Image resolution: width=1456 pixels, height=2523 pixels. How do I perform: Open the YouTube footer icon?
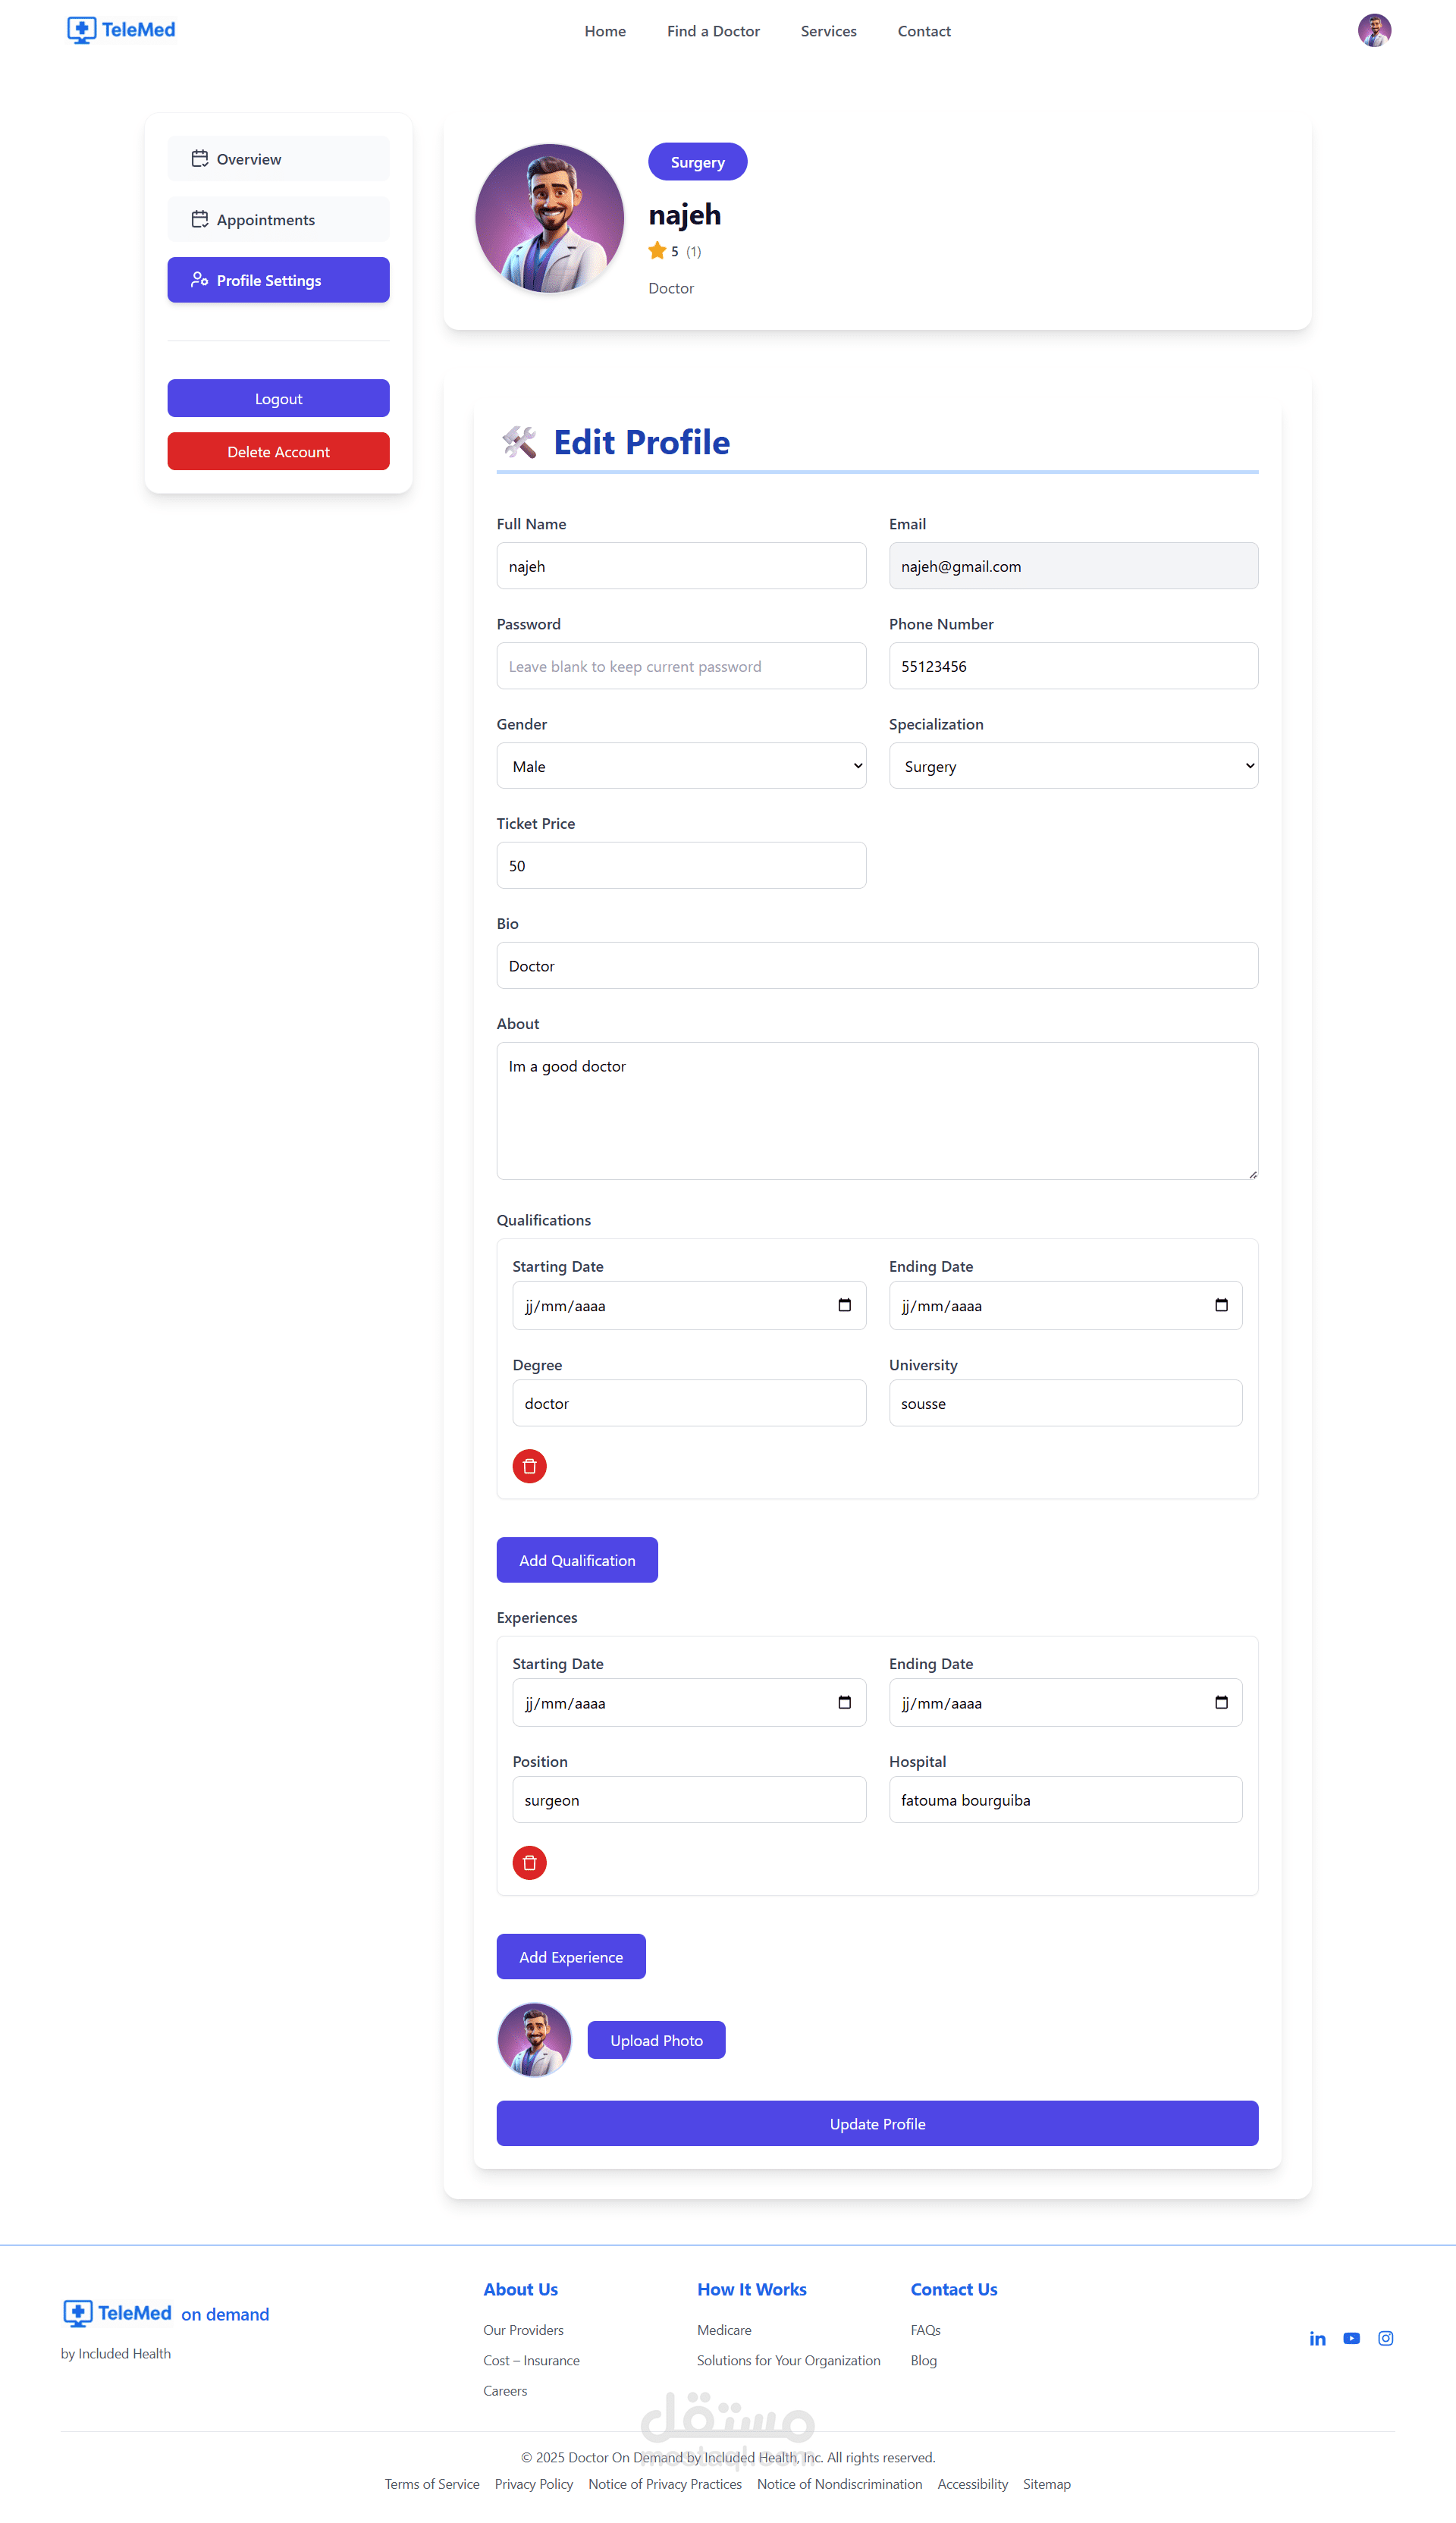(1351, 2338)
